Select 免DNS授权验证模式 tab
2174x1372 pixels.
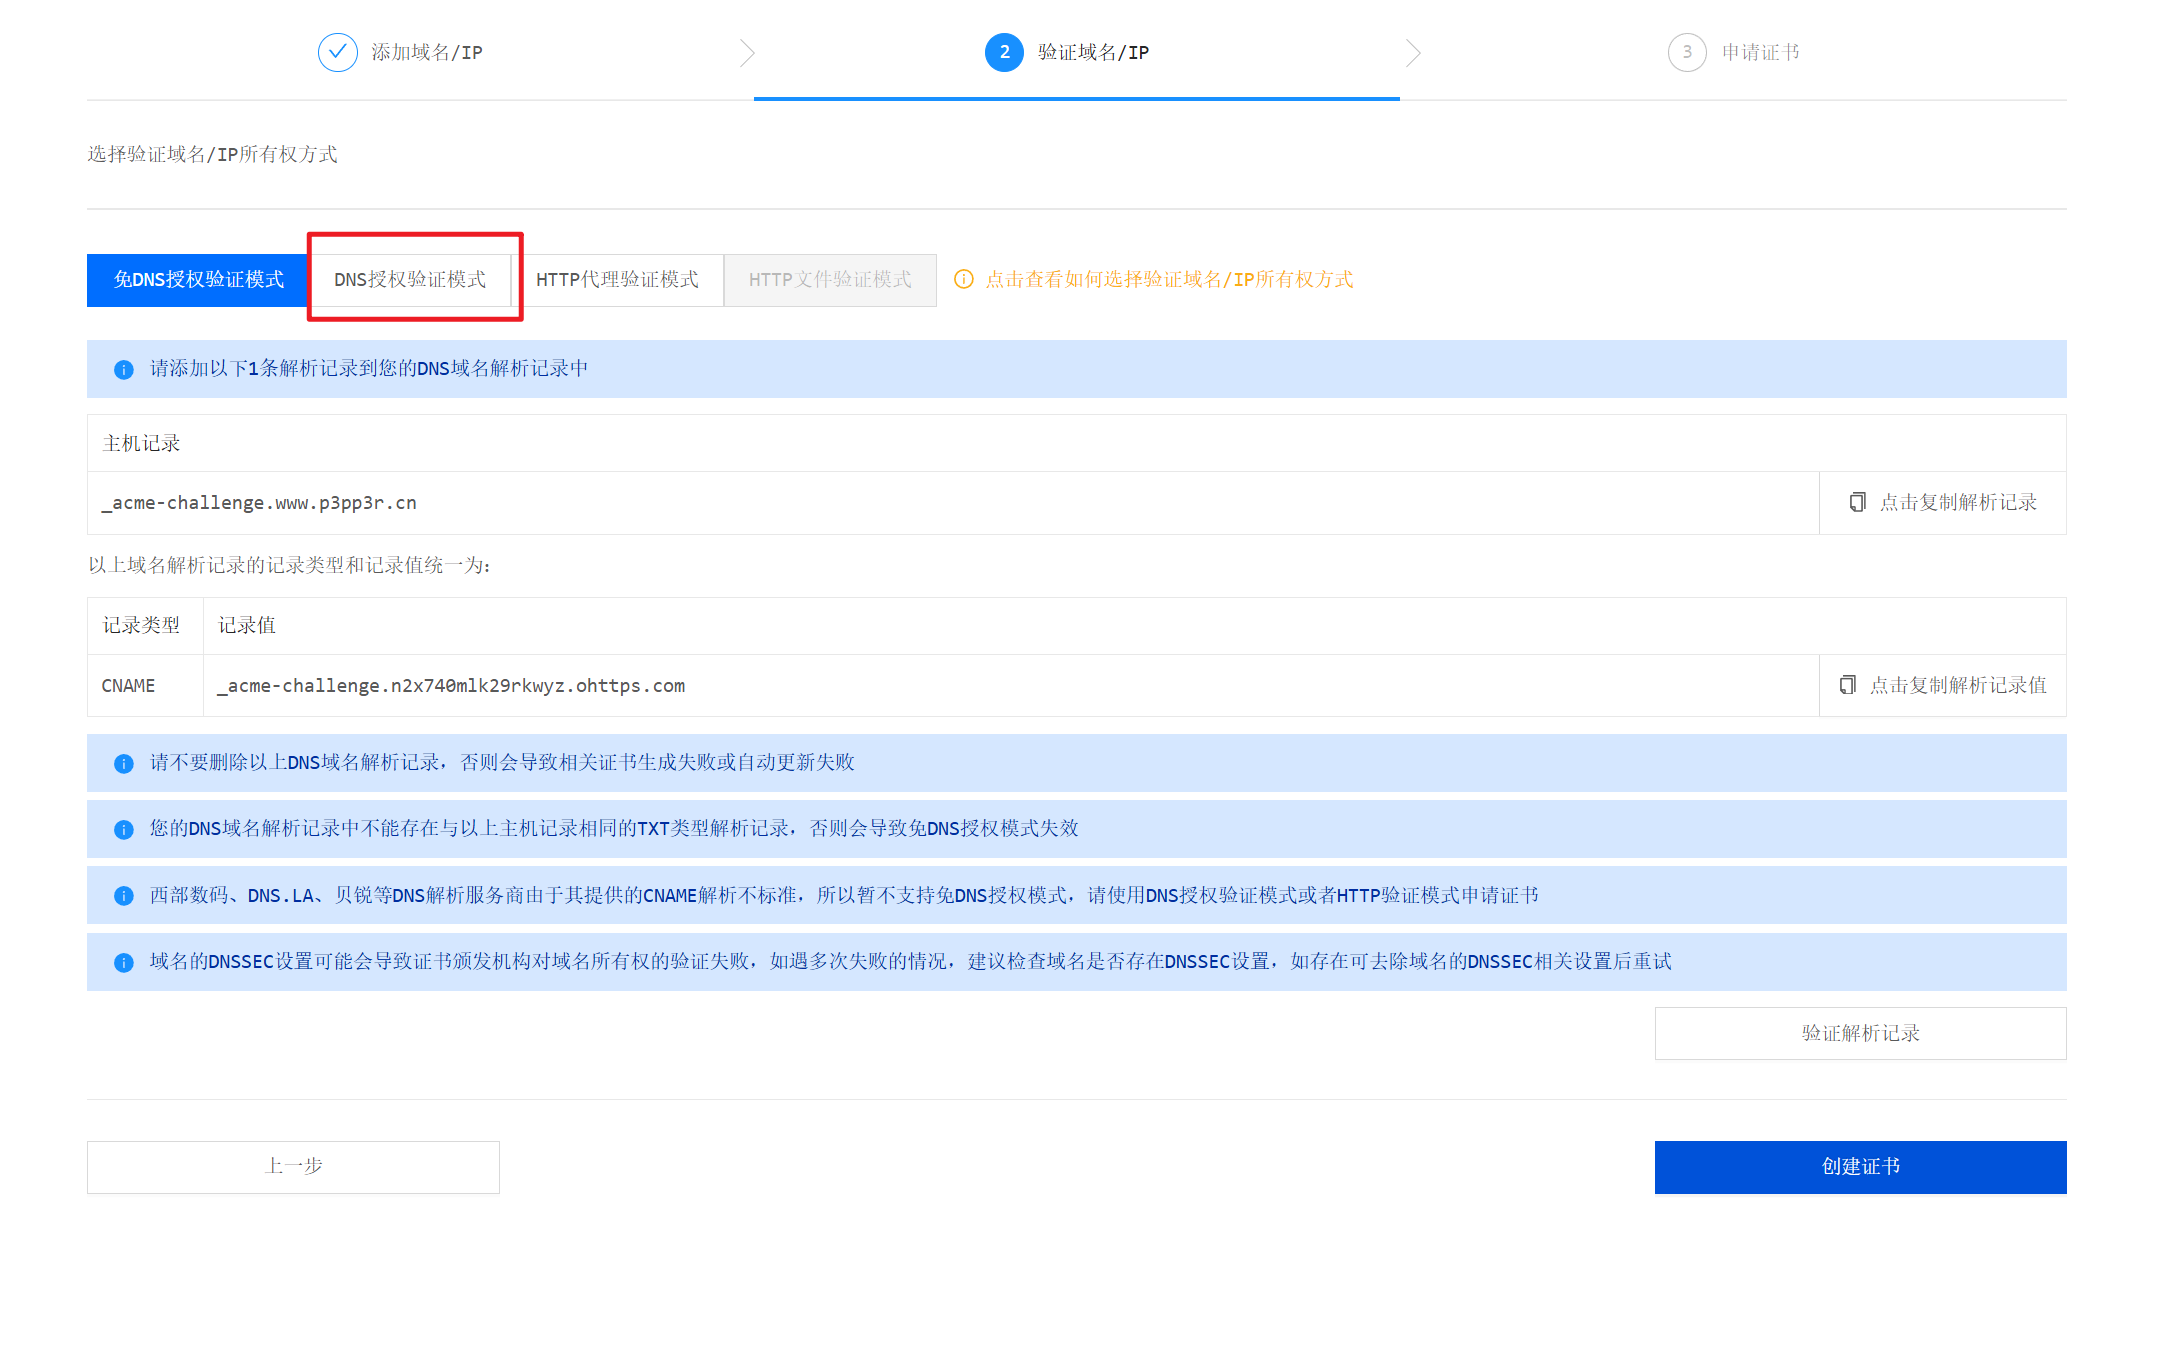point(198,280)
